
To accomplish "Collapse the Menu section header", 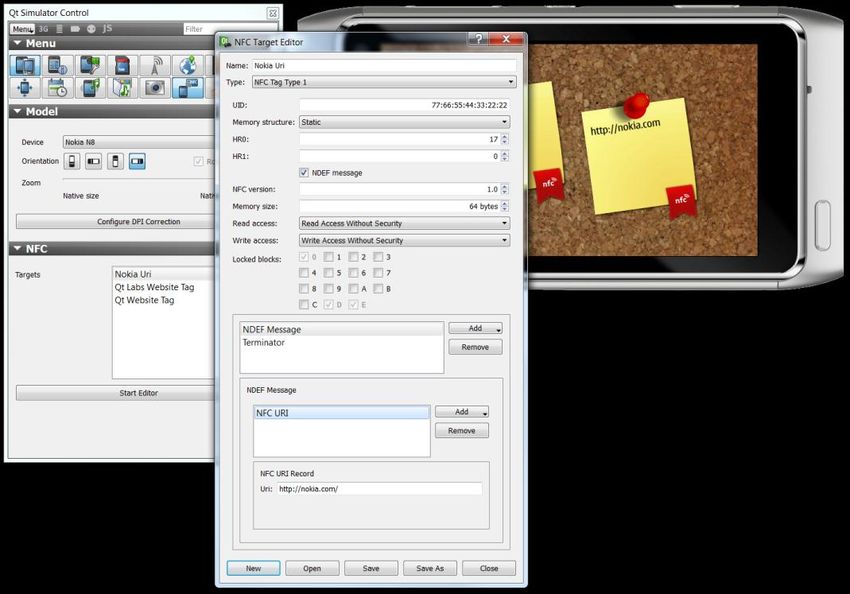I will pyautogui.click(x=112, y=43).
